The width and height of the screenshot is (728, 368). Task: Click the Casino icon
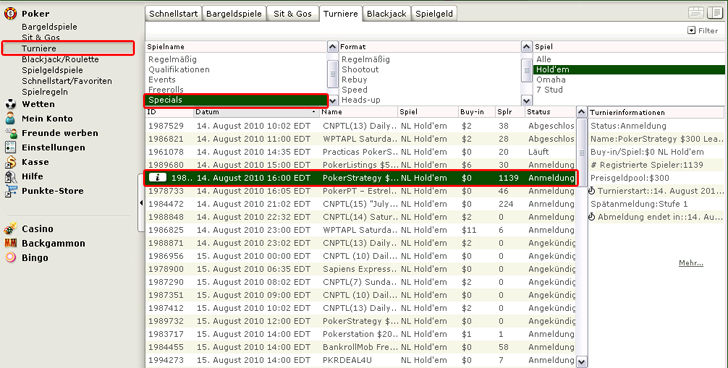(x=10, y=229)
